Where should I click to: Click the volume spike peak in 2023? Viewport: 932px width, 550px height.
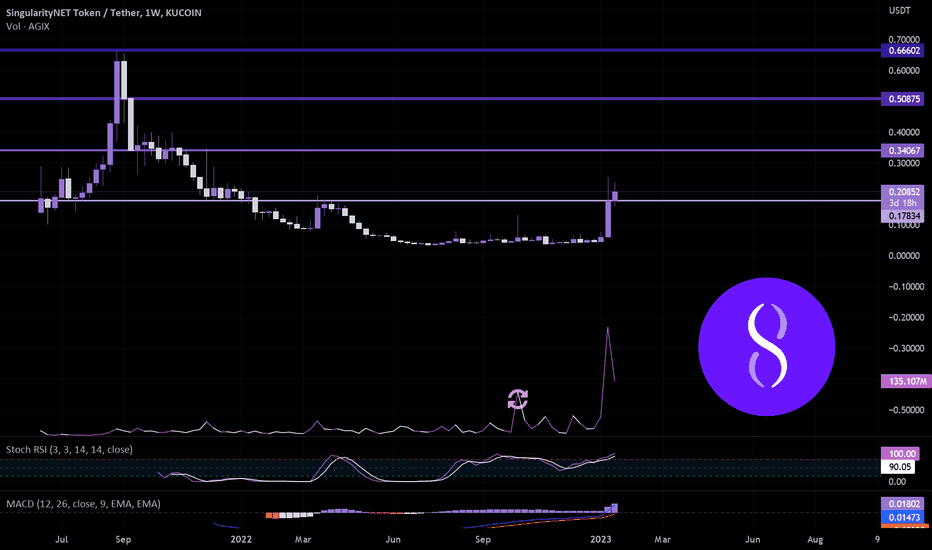click(x=607, y=328)
